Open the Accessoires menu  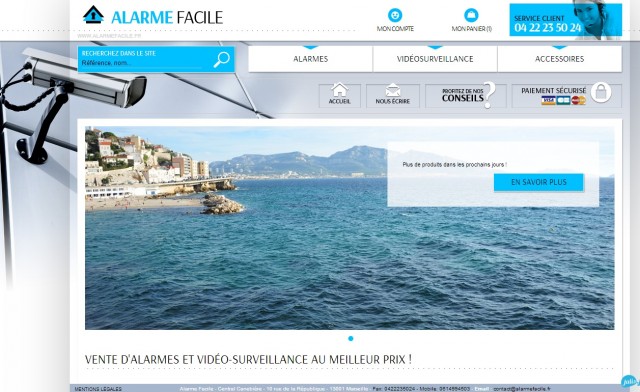(x=560, y=59)
